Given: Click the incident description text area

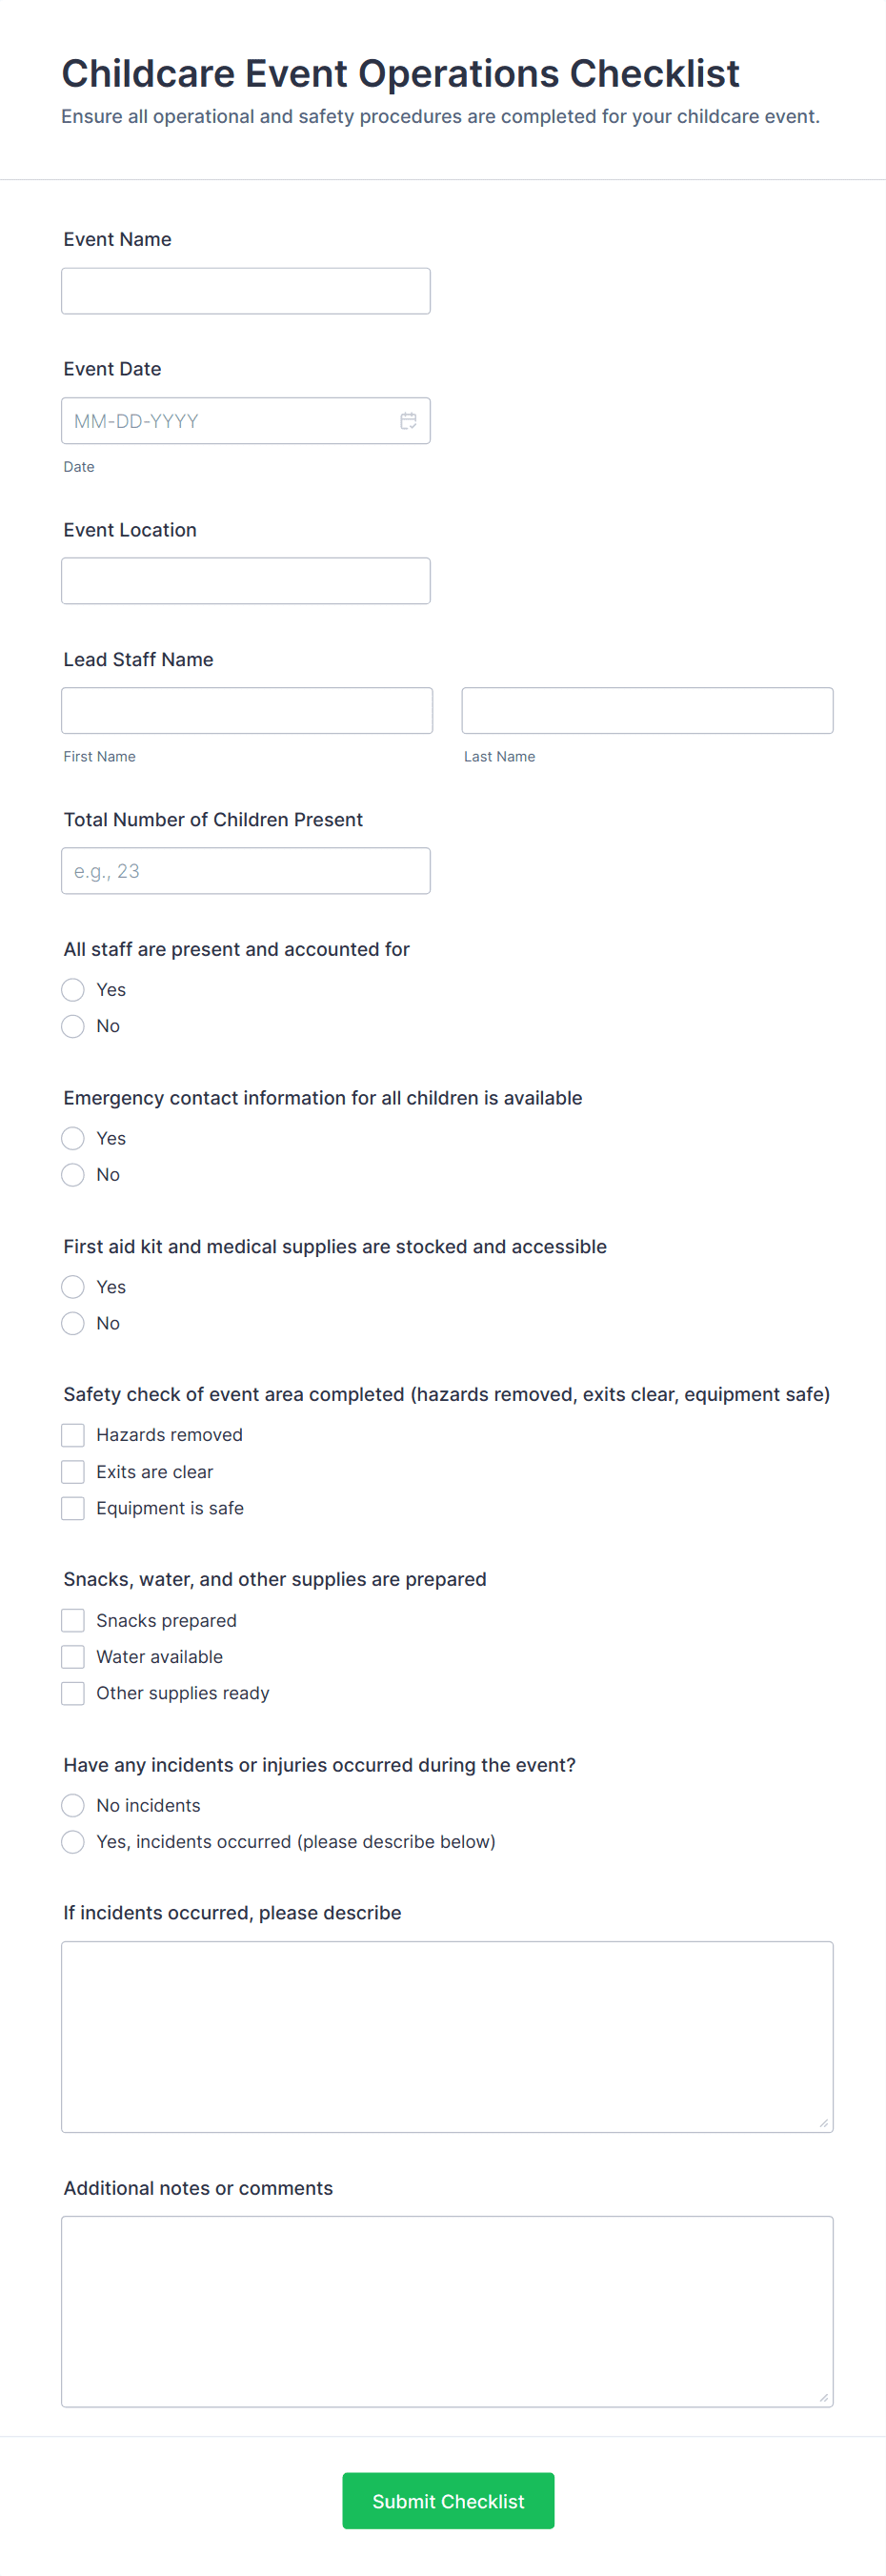Looking at the screenshot, I should tap(447, 2036).
